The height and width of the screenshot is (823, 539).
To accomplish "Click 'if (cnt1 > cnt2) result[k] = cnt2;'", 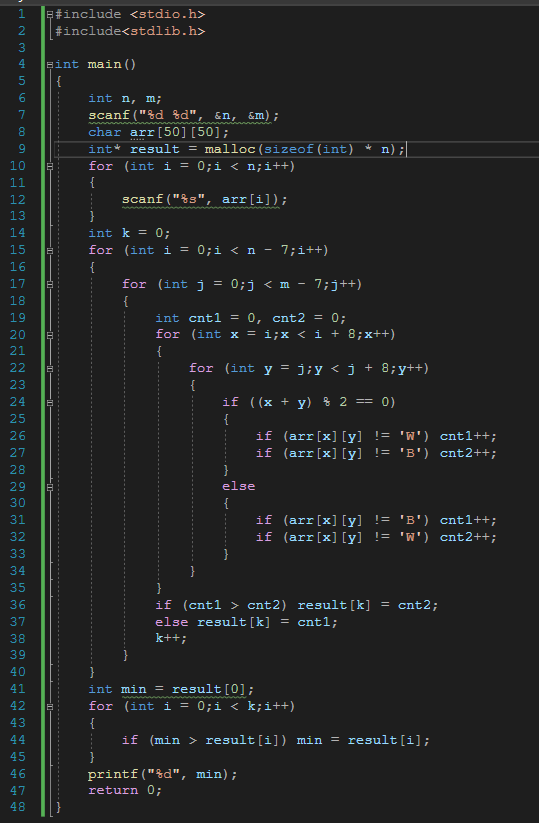I will [x=297, y=605].
